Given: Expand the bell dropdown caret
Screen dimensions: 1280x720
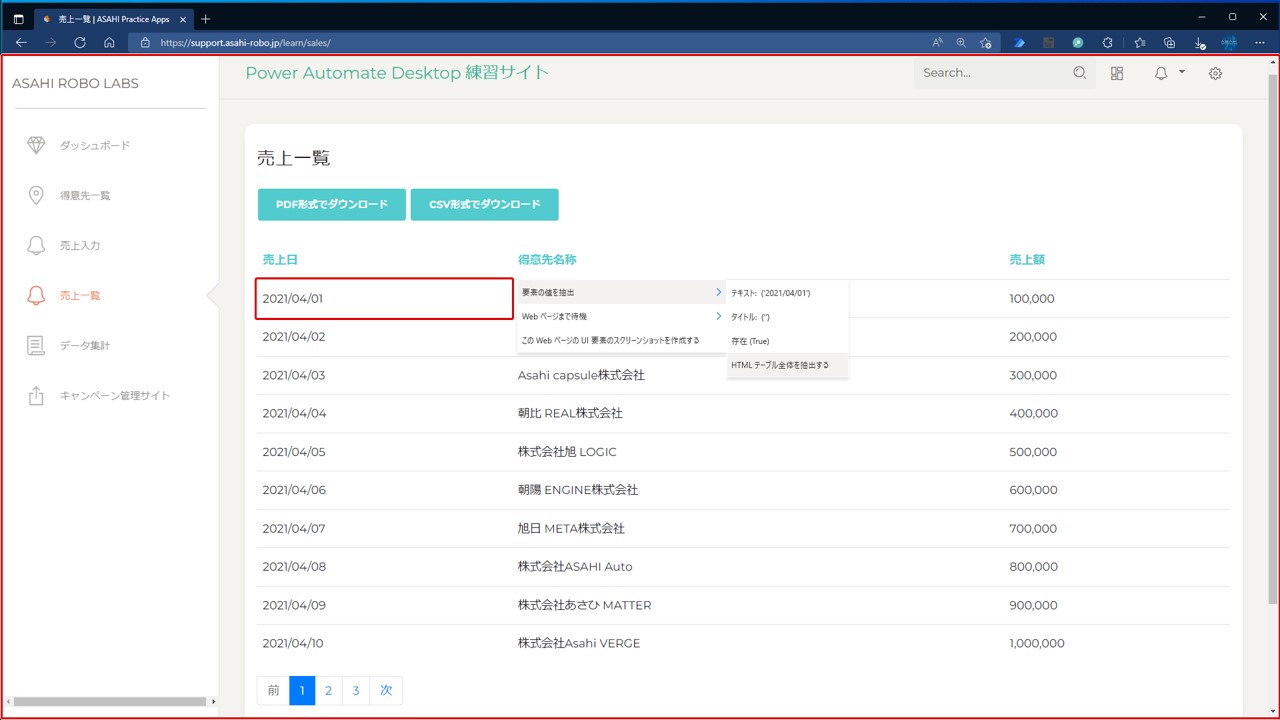Looking at the screenshot, I should [1181, 72].
